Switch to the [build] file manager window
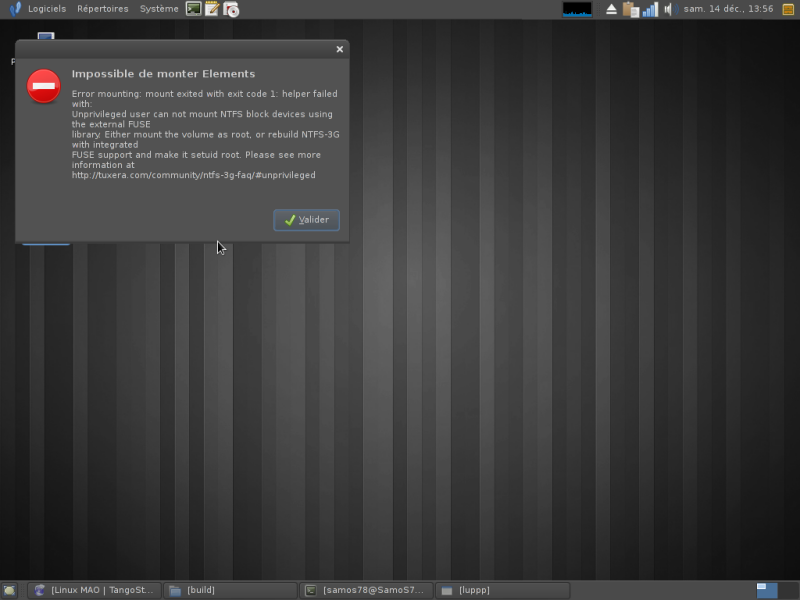Image resolution: width=800 pixels, height=600 pixels. pyautogui.click(x=230, y=590)
